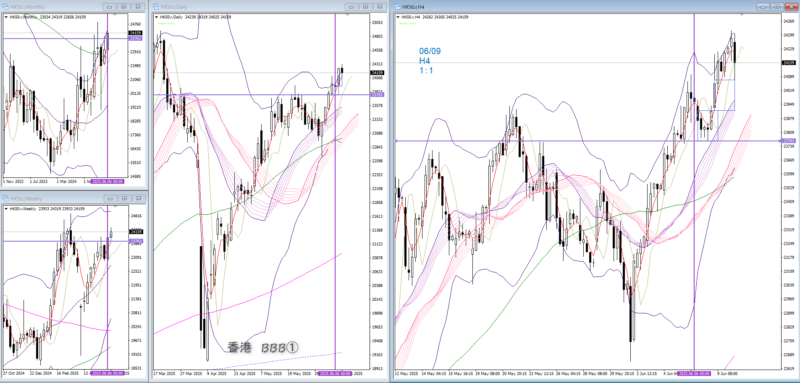Click the 24816 price level in Weekly scale
This screenshot has height=383, width=800.
[x=136, y=216]
